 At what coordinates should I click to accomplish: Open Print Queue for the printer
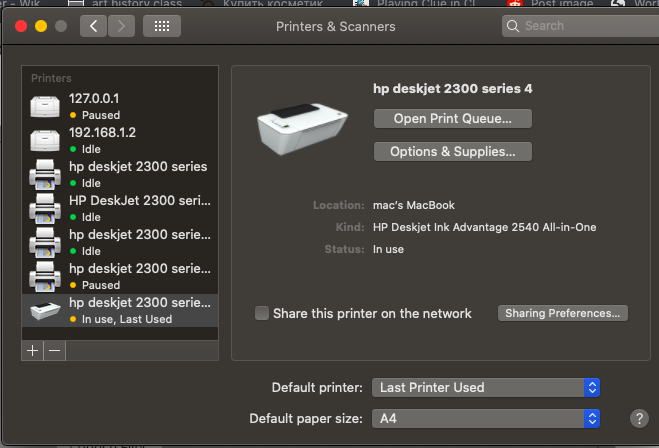(453, 119)
